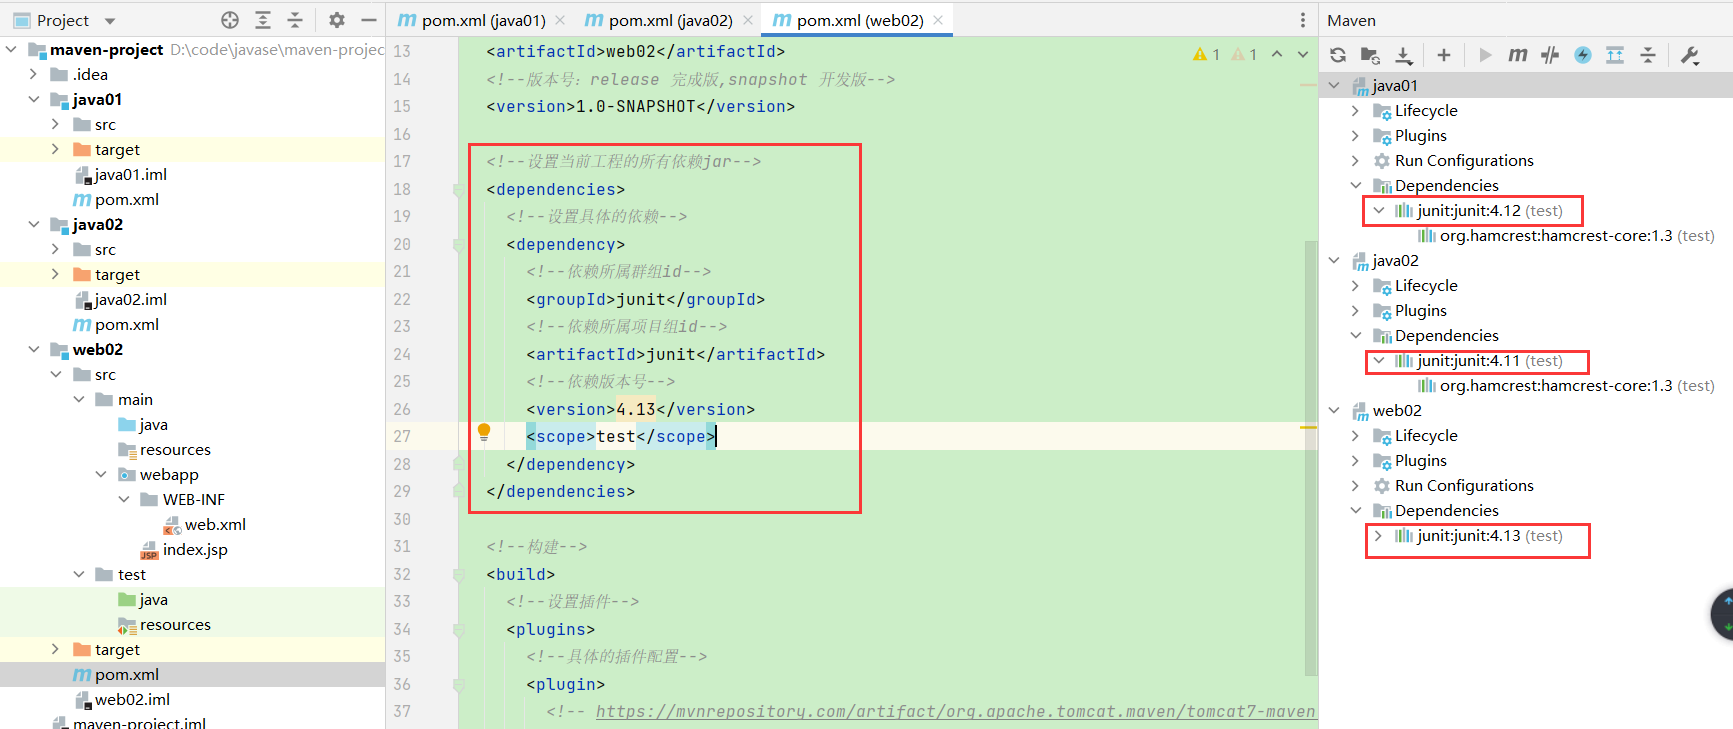1733x729 pixels.
Task: Open java01.iml file
Action: point(121,174)
